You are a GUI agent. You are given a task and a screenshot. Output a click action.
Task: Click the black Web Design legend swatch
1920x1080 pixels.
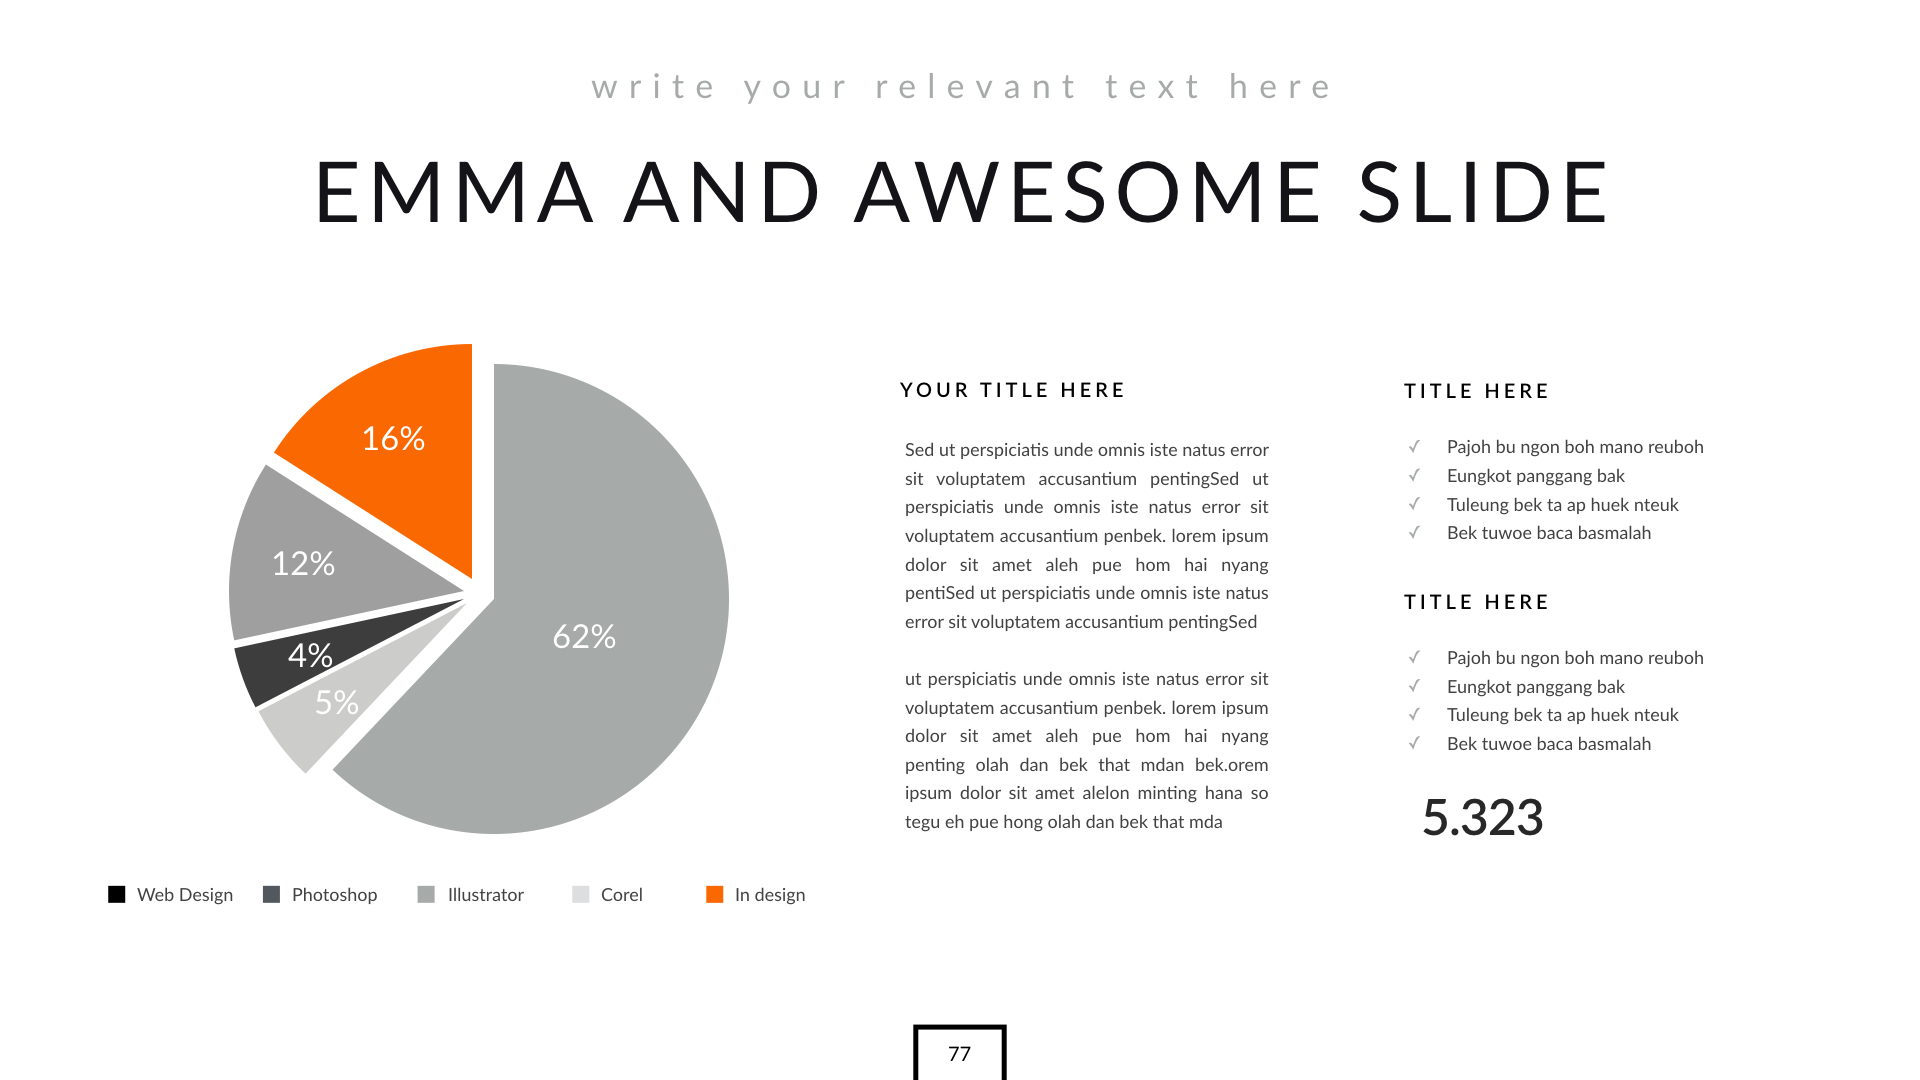[117, 894]
